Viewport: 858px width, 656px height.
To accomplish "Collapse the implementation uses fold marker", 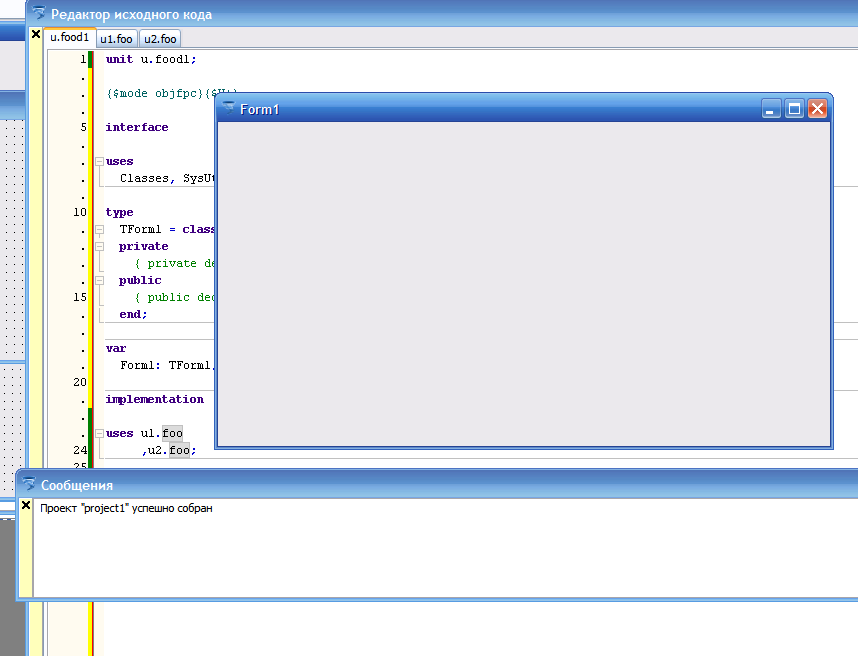I will pos(99,433).
